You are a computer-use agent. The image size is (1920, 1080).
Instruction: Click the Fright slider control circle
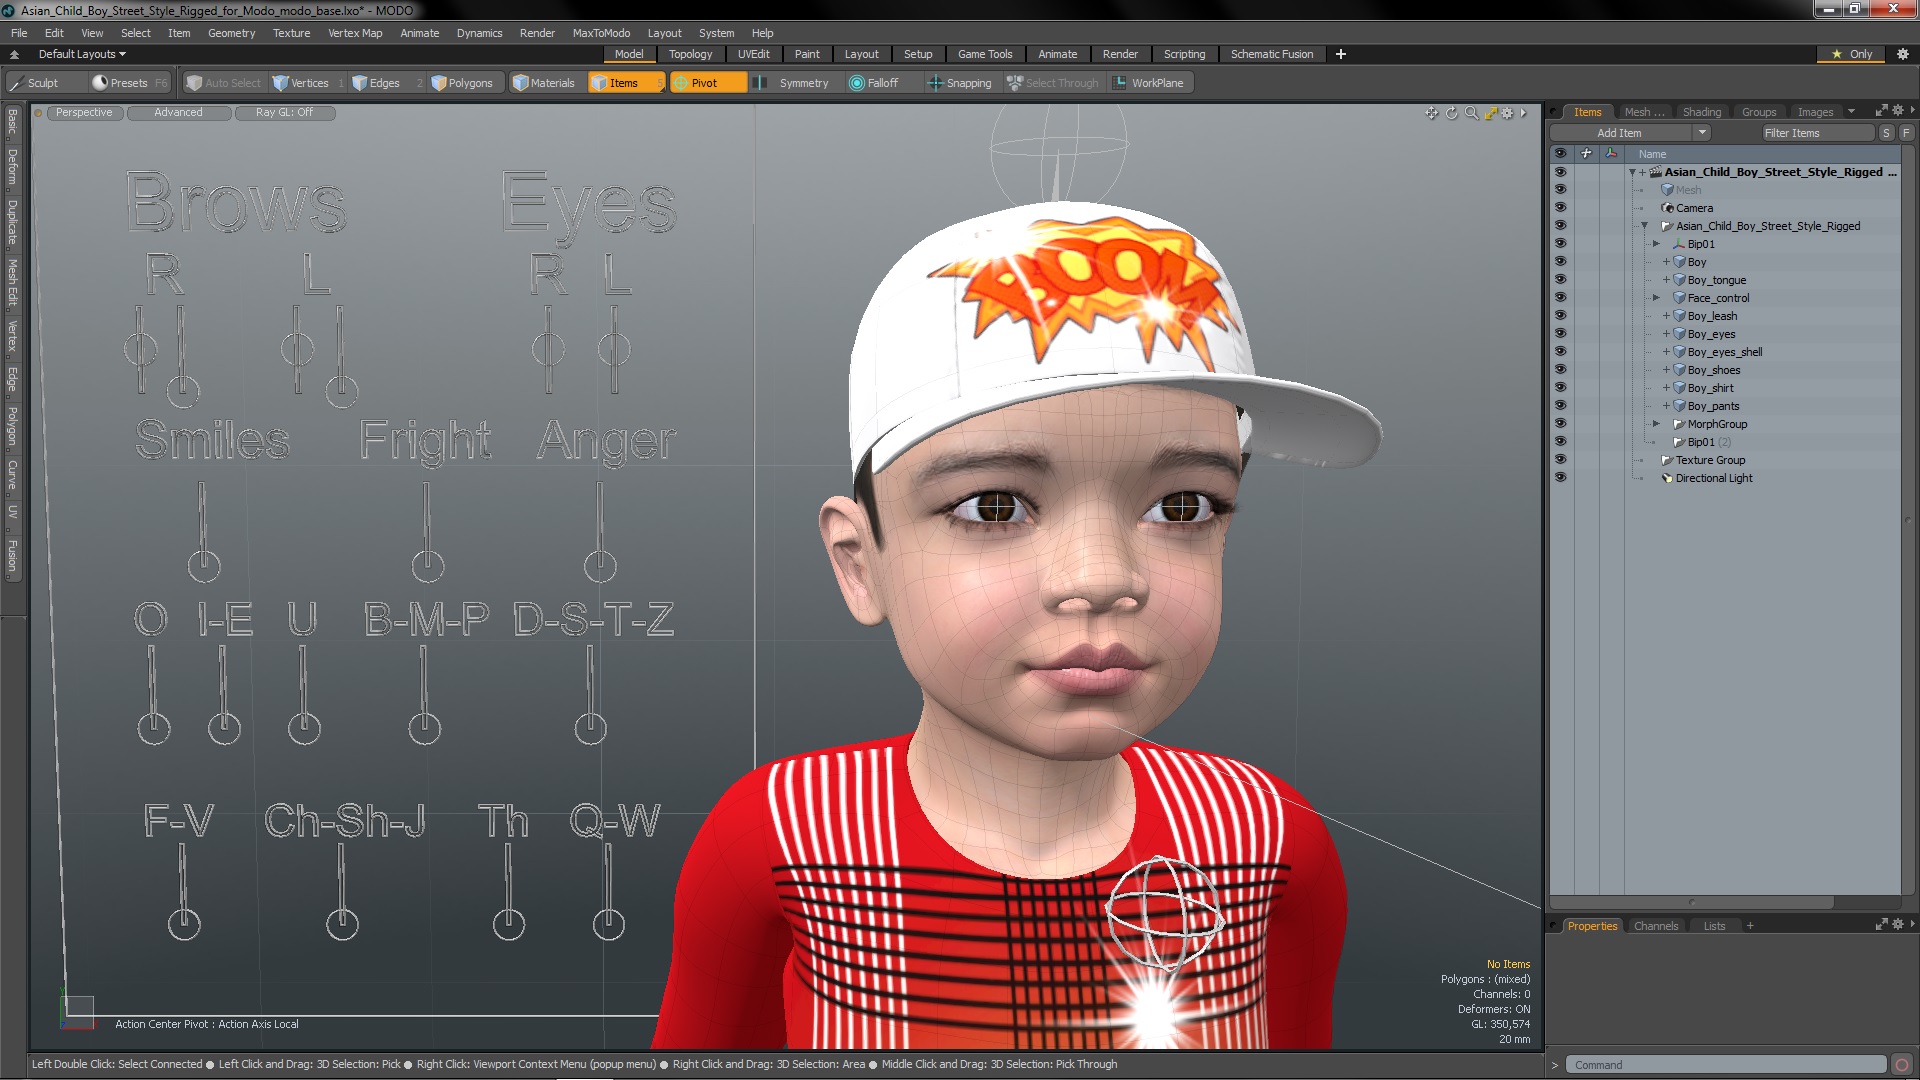tap(428, 566)
